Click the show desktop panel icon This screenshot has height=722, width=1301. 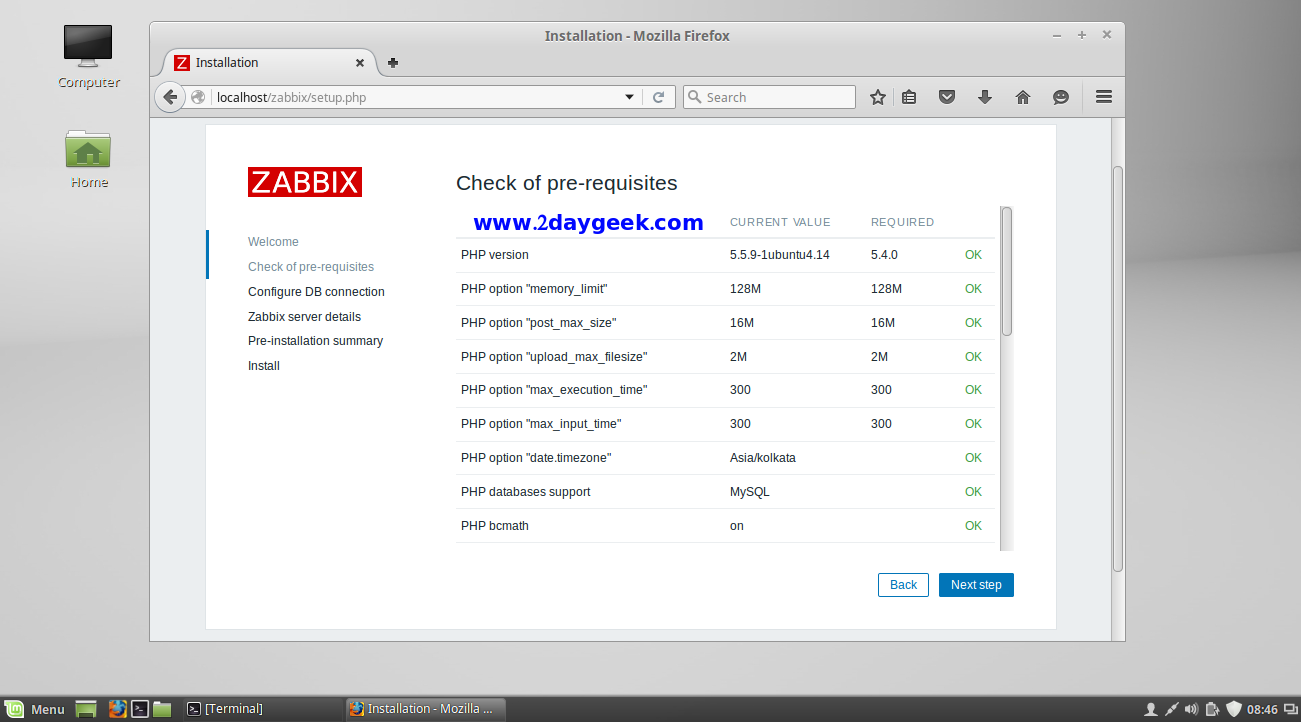86,709
